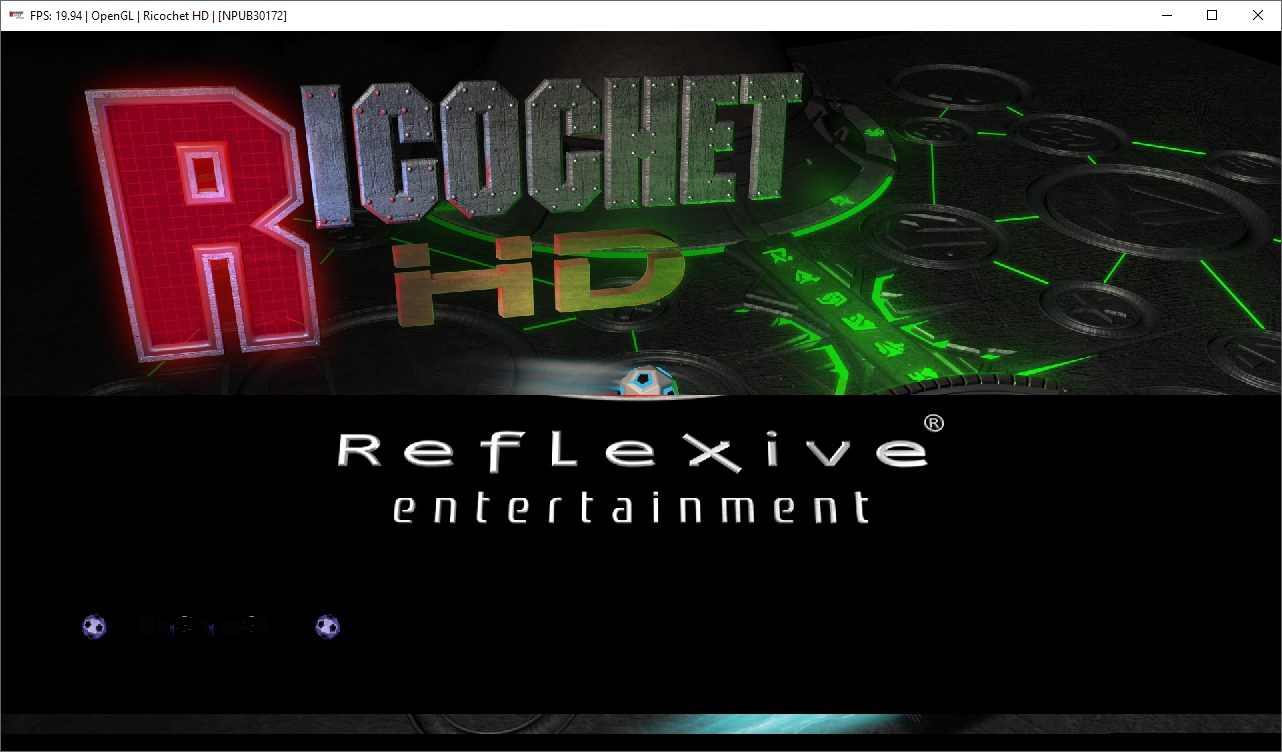Screen dimensions: 1282x752
Task: Maximize the Ricochet HD window
Action: (1212, 15)
